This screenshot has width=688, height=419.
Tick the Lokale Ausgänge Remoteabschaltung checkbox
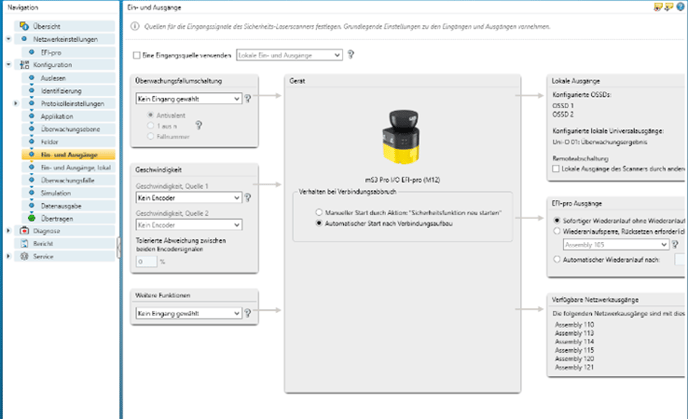556,170
